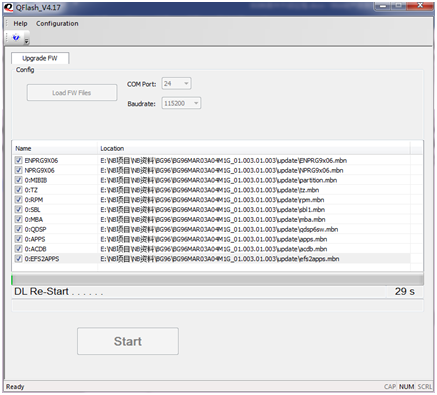Image resolution: width=437 pixels, height=395 pixels.
Task: Open the toolbar options dropdown arrow
Action: [27, 42]
